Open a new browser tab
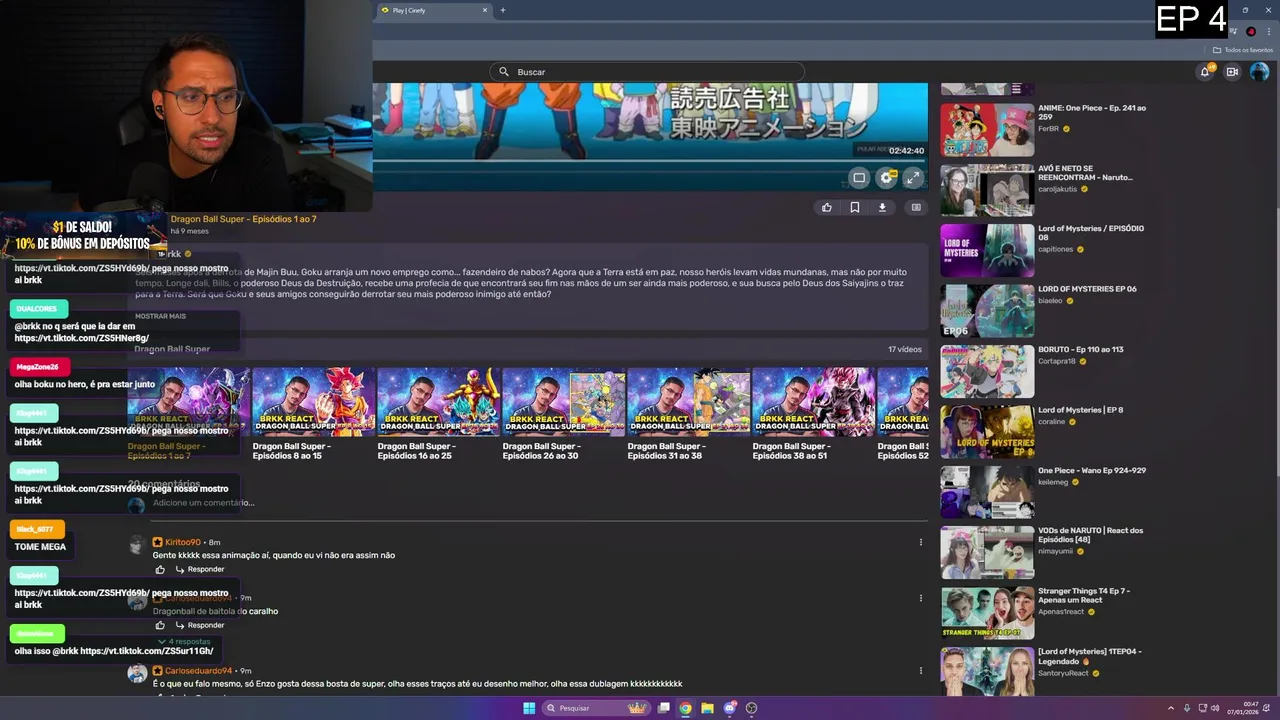Screen dimensions: 1280x720 tap(502, 10)
